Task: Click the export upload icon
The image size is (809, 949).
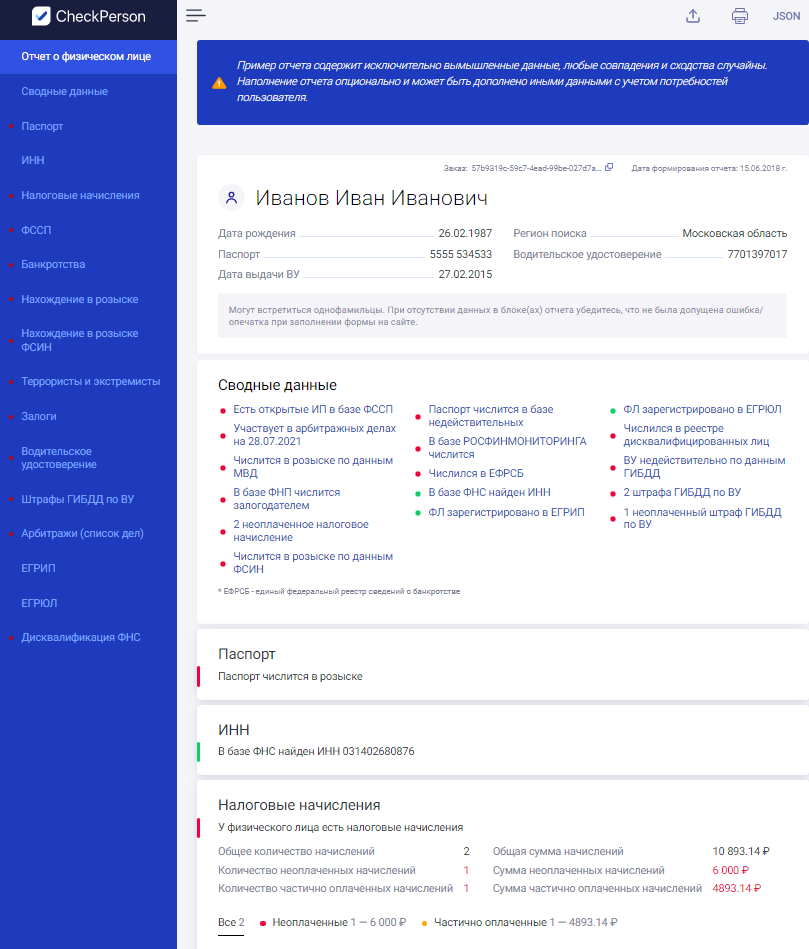Action: click(x=693, y=16)
